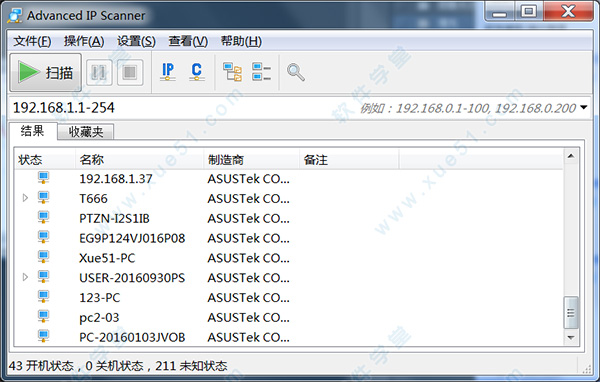The width and height of the screenshot is (600, 382).
Task: Sort by the 名称 column header
Action: [139, 160]
